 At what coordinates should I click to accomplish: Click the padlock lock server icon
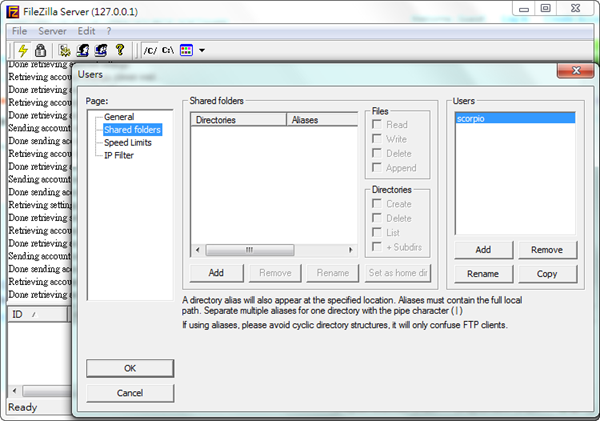click(40, 49)
